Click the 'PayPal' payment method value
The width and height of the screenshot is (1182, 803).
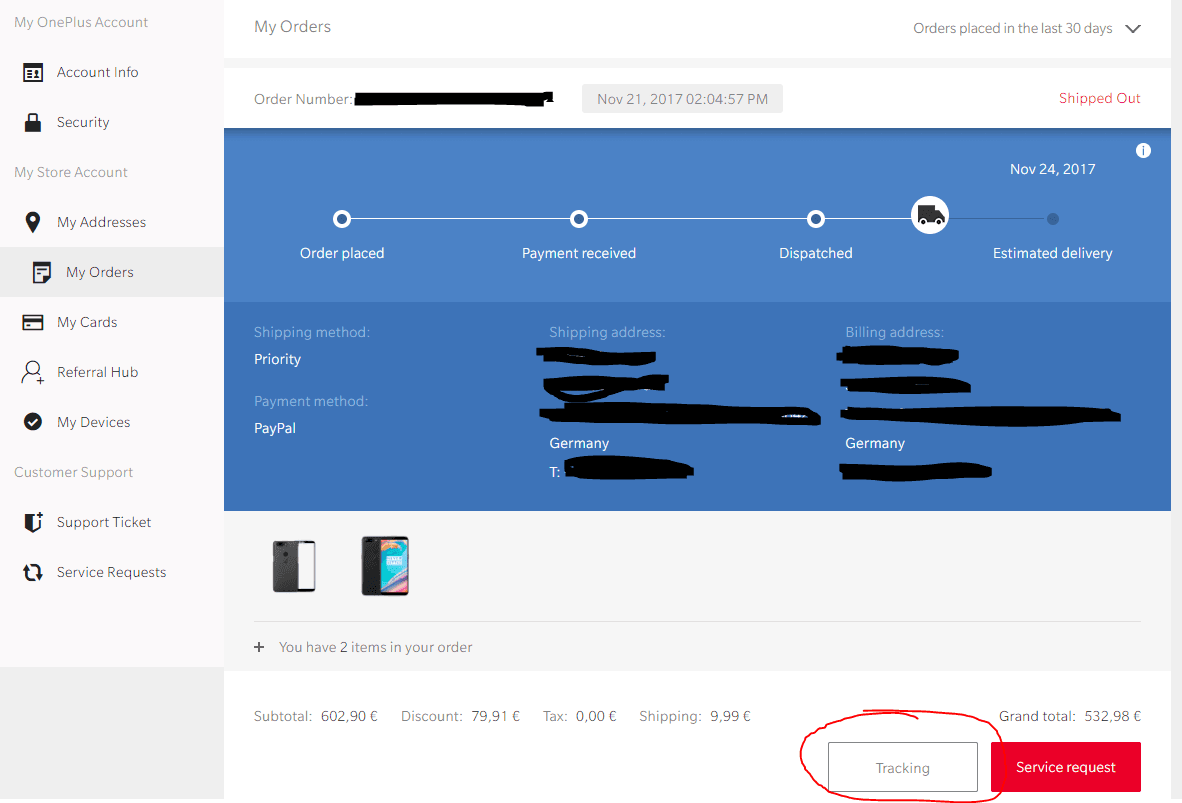pyautogui.click(x=274, y=428)
